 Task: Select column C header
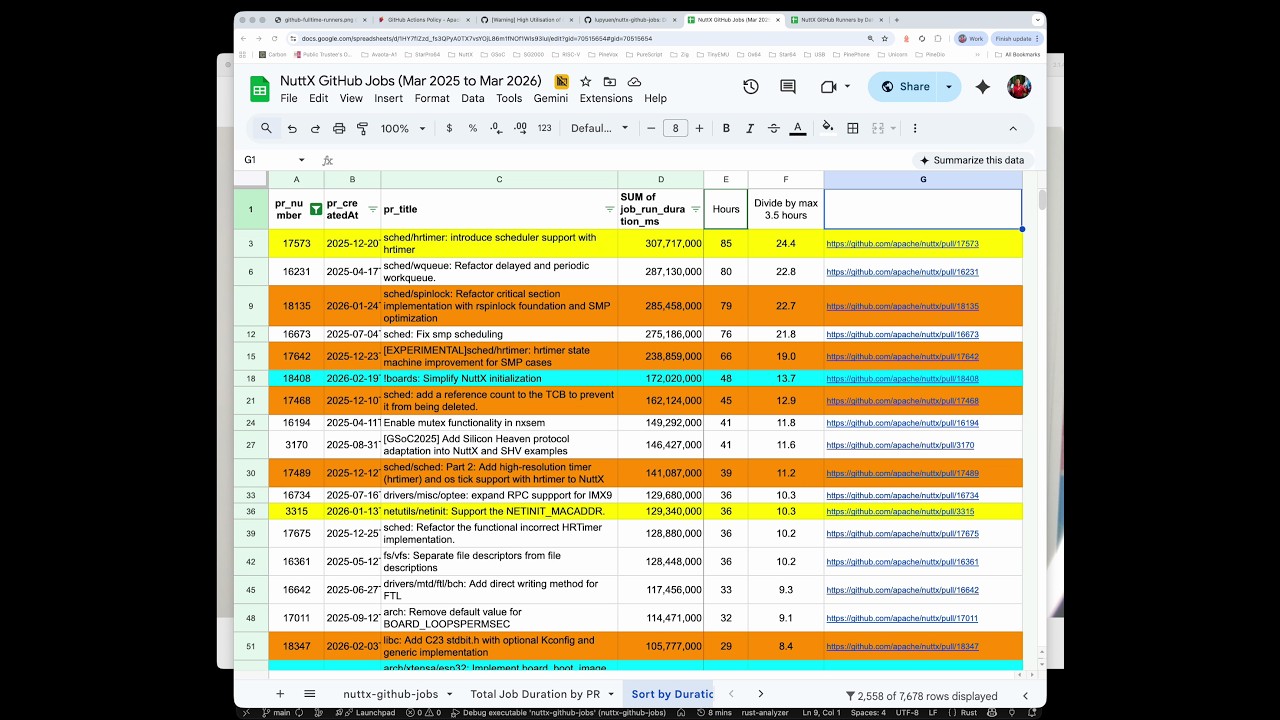(499, 180)
